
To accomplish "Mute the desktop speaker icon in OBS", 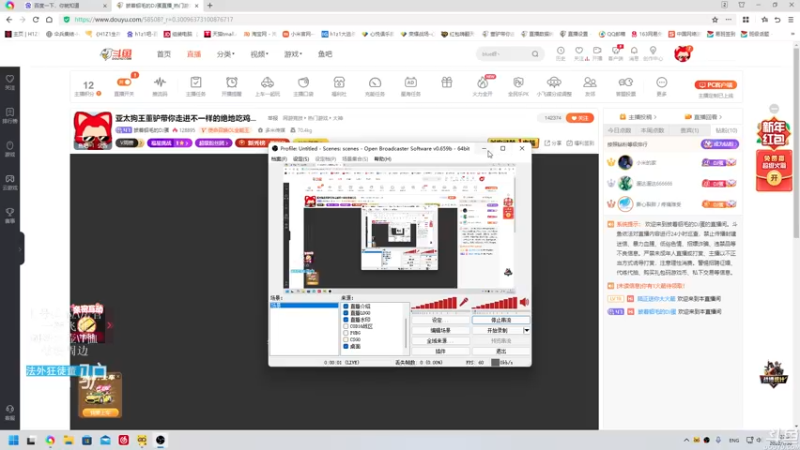I will click(x=524, y=302).
